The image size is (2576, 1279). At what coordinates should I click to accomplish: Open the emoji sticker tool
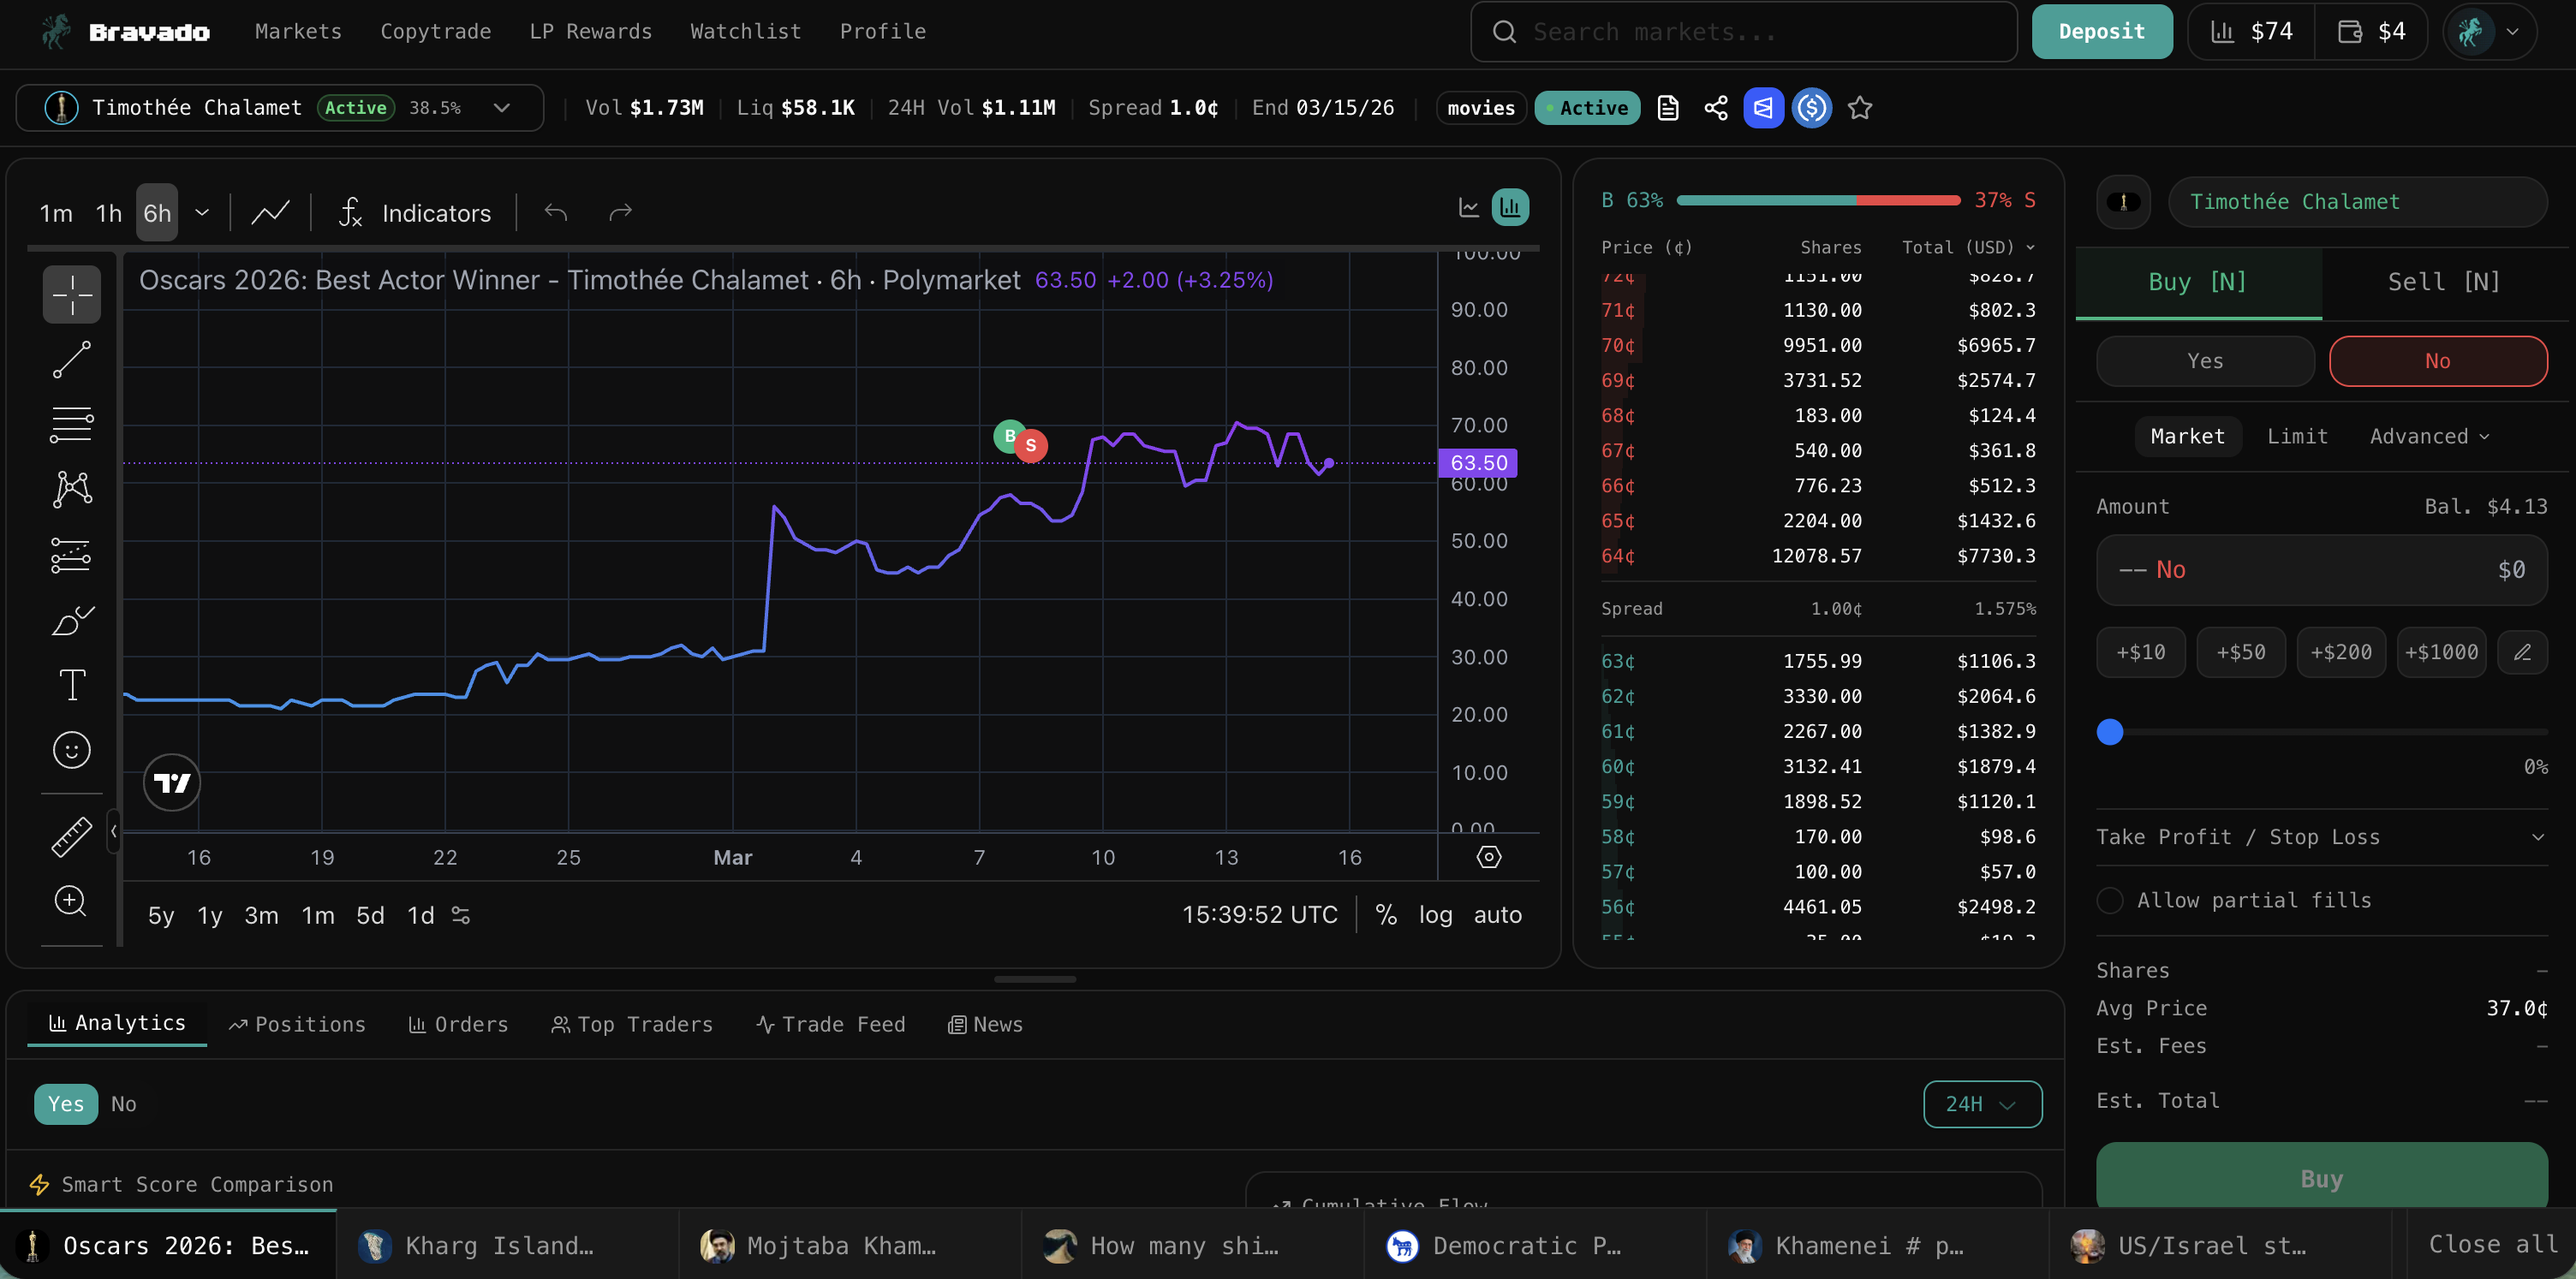[x=71, y=750]
